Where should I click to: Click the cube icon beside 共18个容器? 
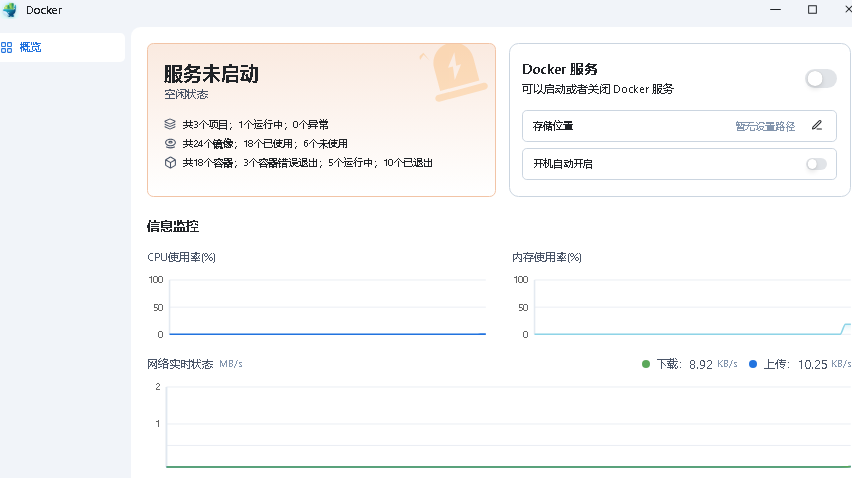point(170,162)
